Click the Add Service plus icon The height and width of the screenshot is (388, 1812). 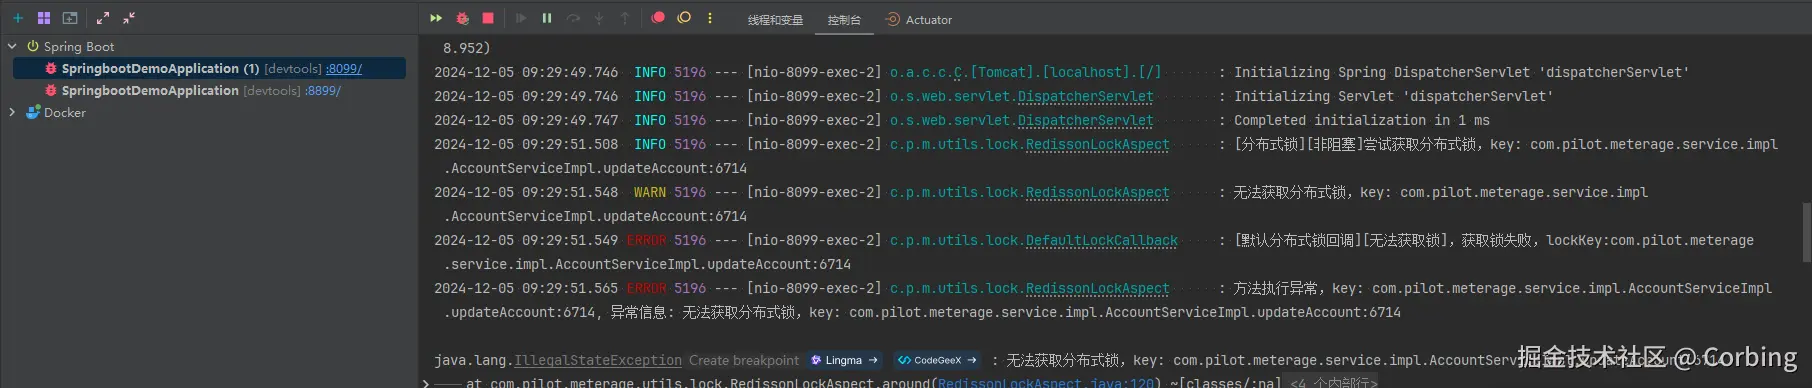tap(18, 18)
